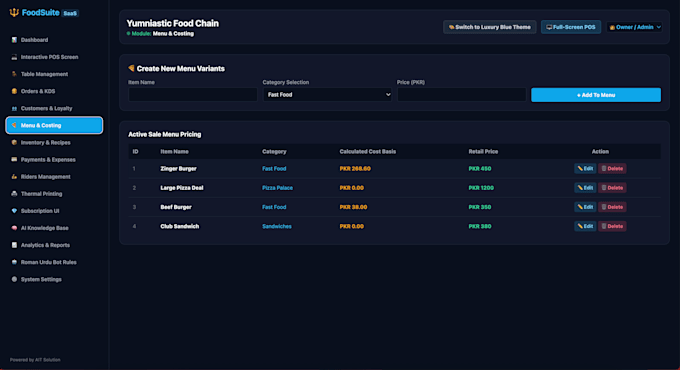
Task: Click the Thermal Printing printer icon
Action: click(x=14, y=194)
